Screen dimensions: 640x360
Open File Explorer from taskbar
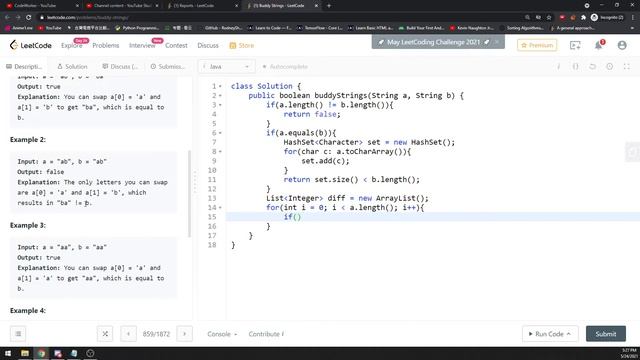coord(25,353)
